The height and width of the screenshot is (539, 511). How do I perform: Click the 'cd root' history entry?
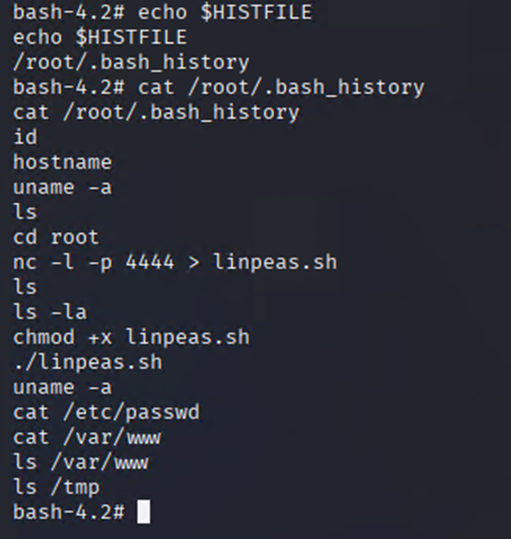pos(56,237)
